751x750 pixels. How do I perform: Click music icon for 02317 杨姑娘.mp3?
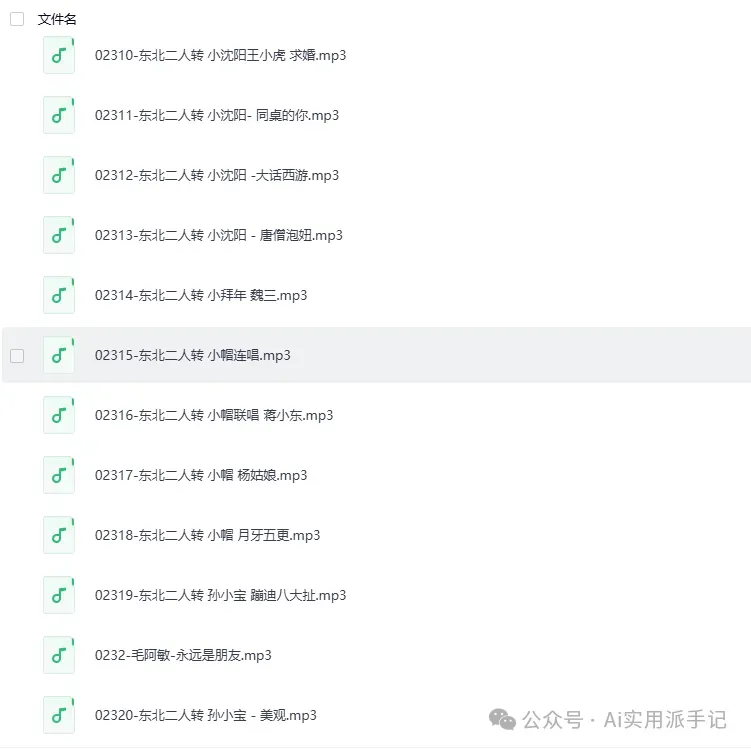pyautogui.click(x=59, y=475)
